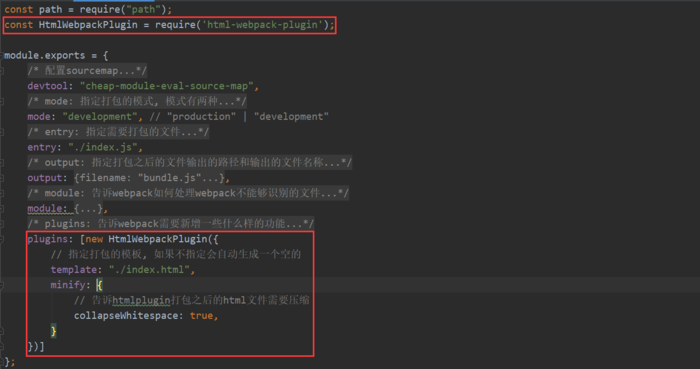This screenshot has width=700, height=369.
Task: Click the comment 指定打包的模板 line
Action: (175, 254)
